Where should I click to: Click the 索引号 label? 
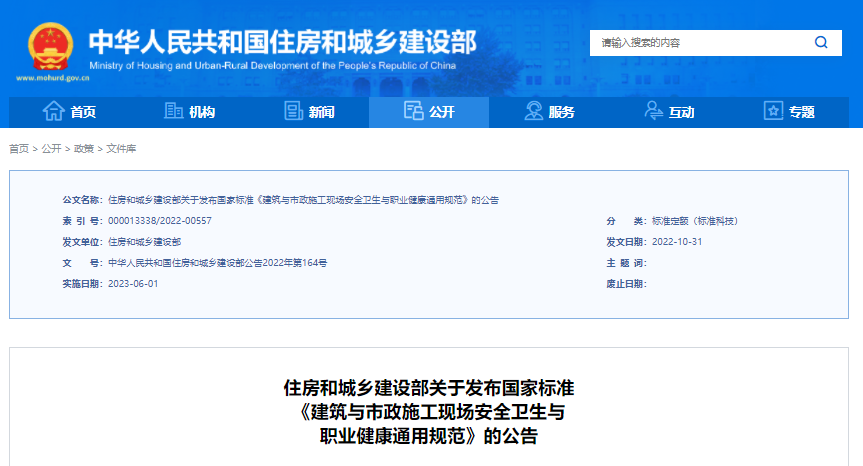83,221
